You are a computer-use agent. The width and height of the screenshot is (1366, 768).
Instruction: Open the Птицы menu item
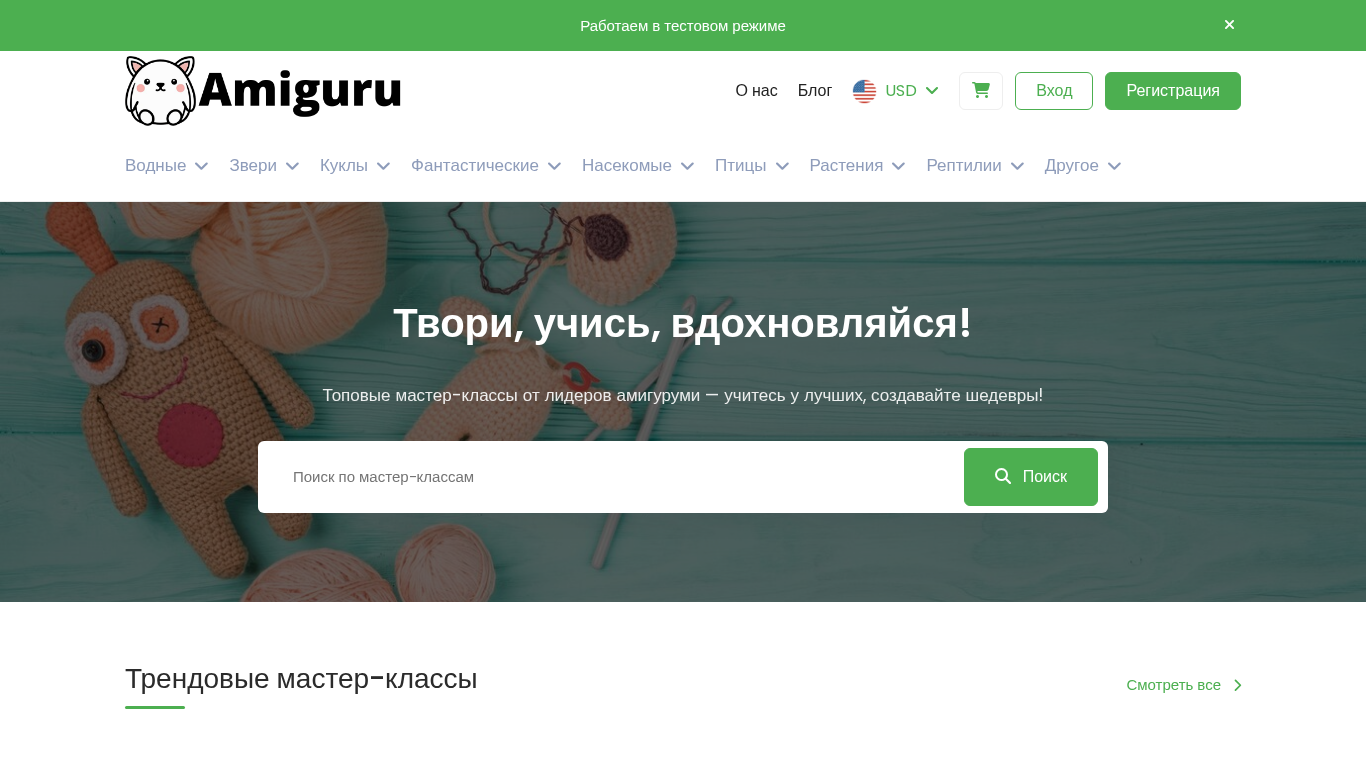click(x=741, y=166)
